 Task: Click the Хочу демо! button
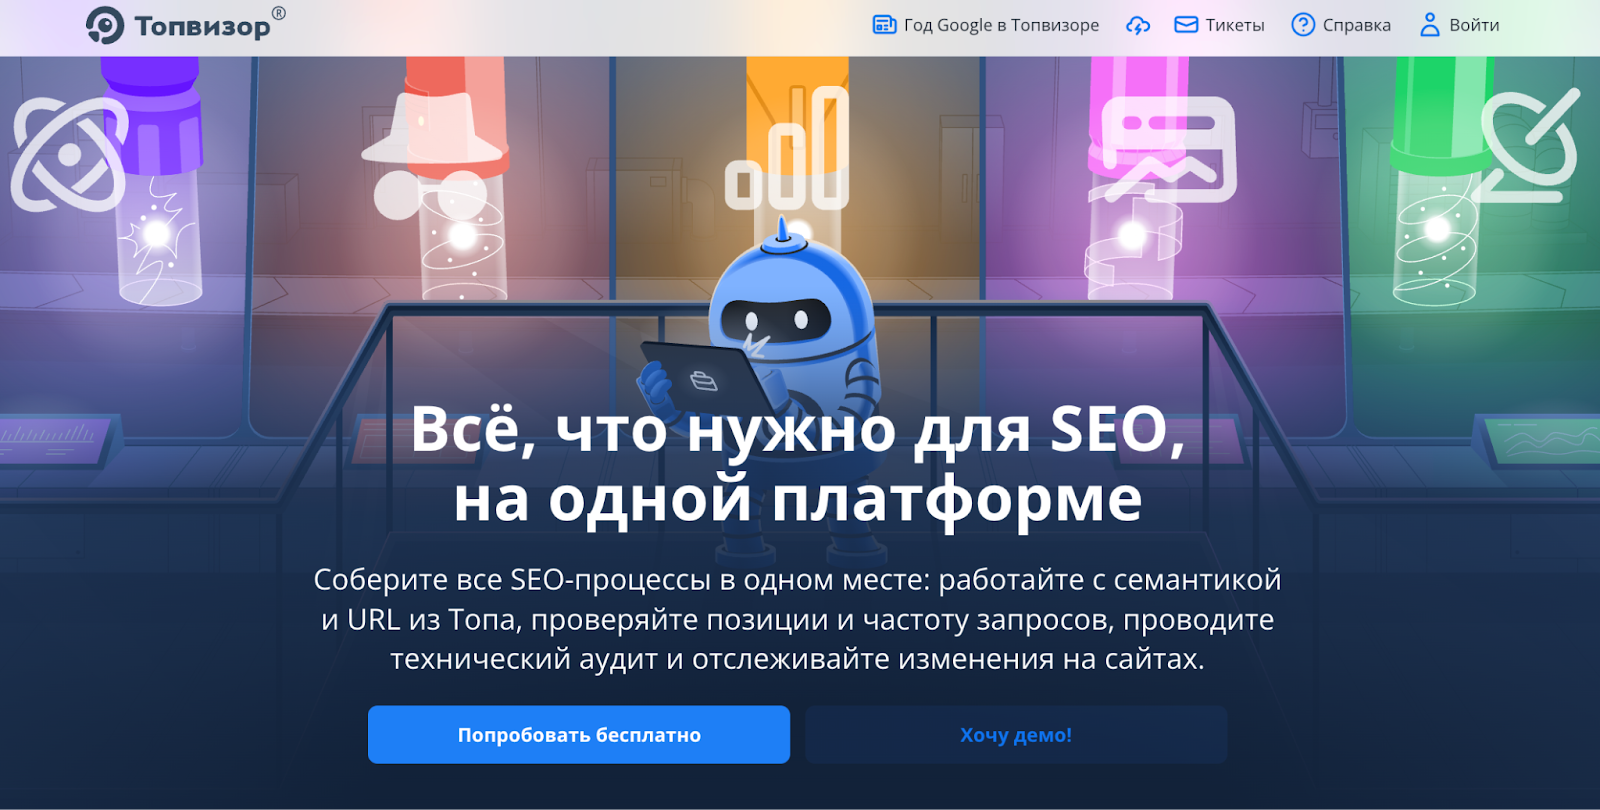(x=1016, y=735)
